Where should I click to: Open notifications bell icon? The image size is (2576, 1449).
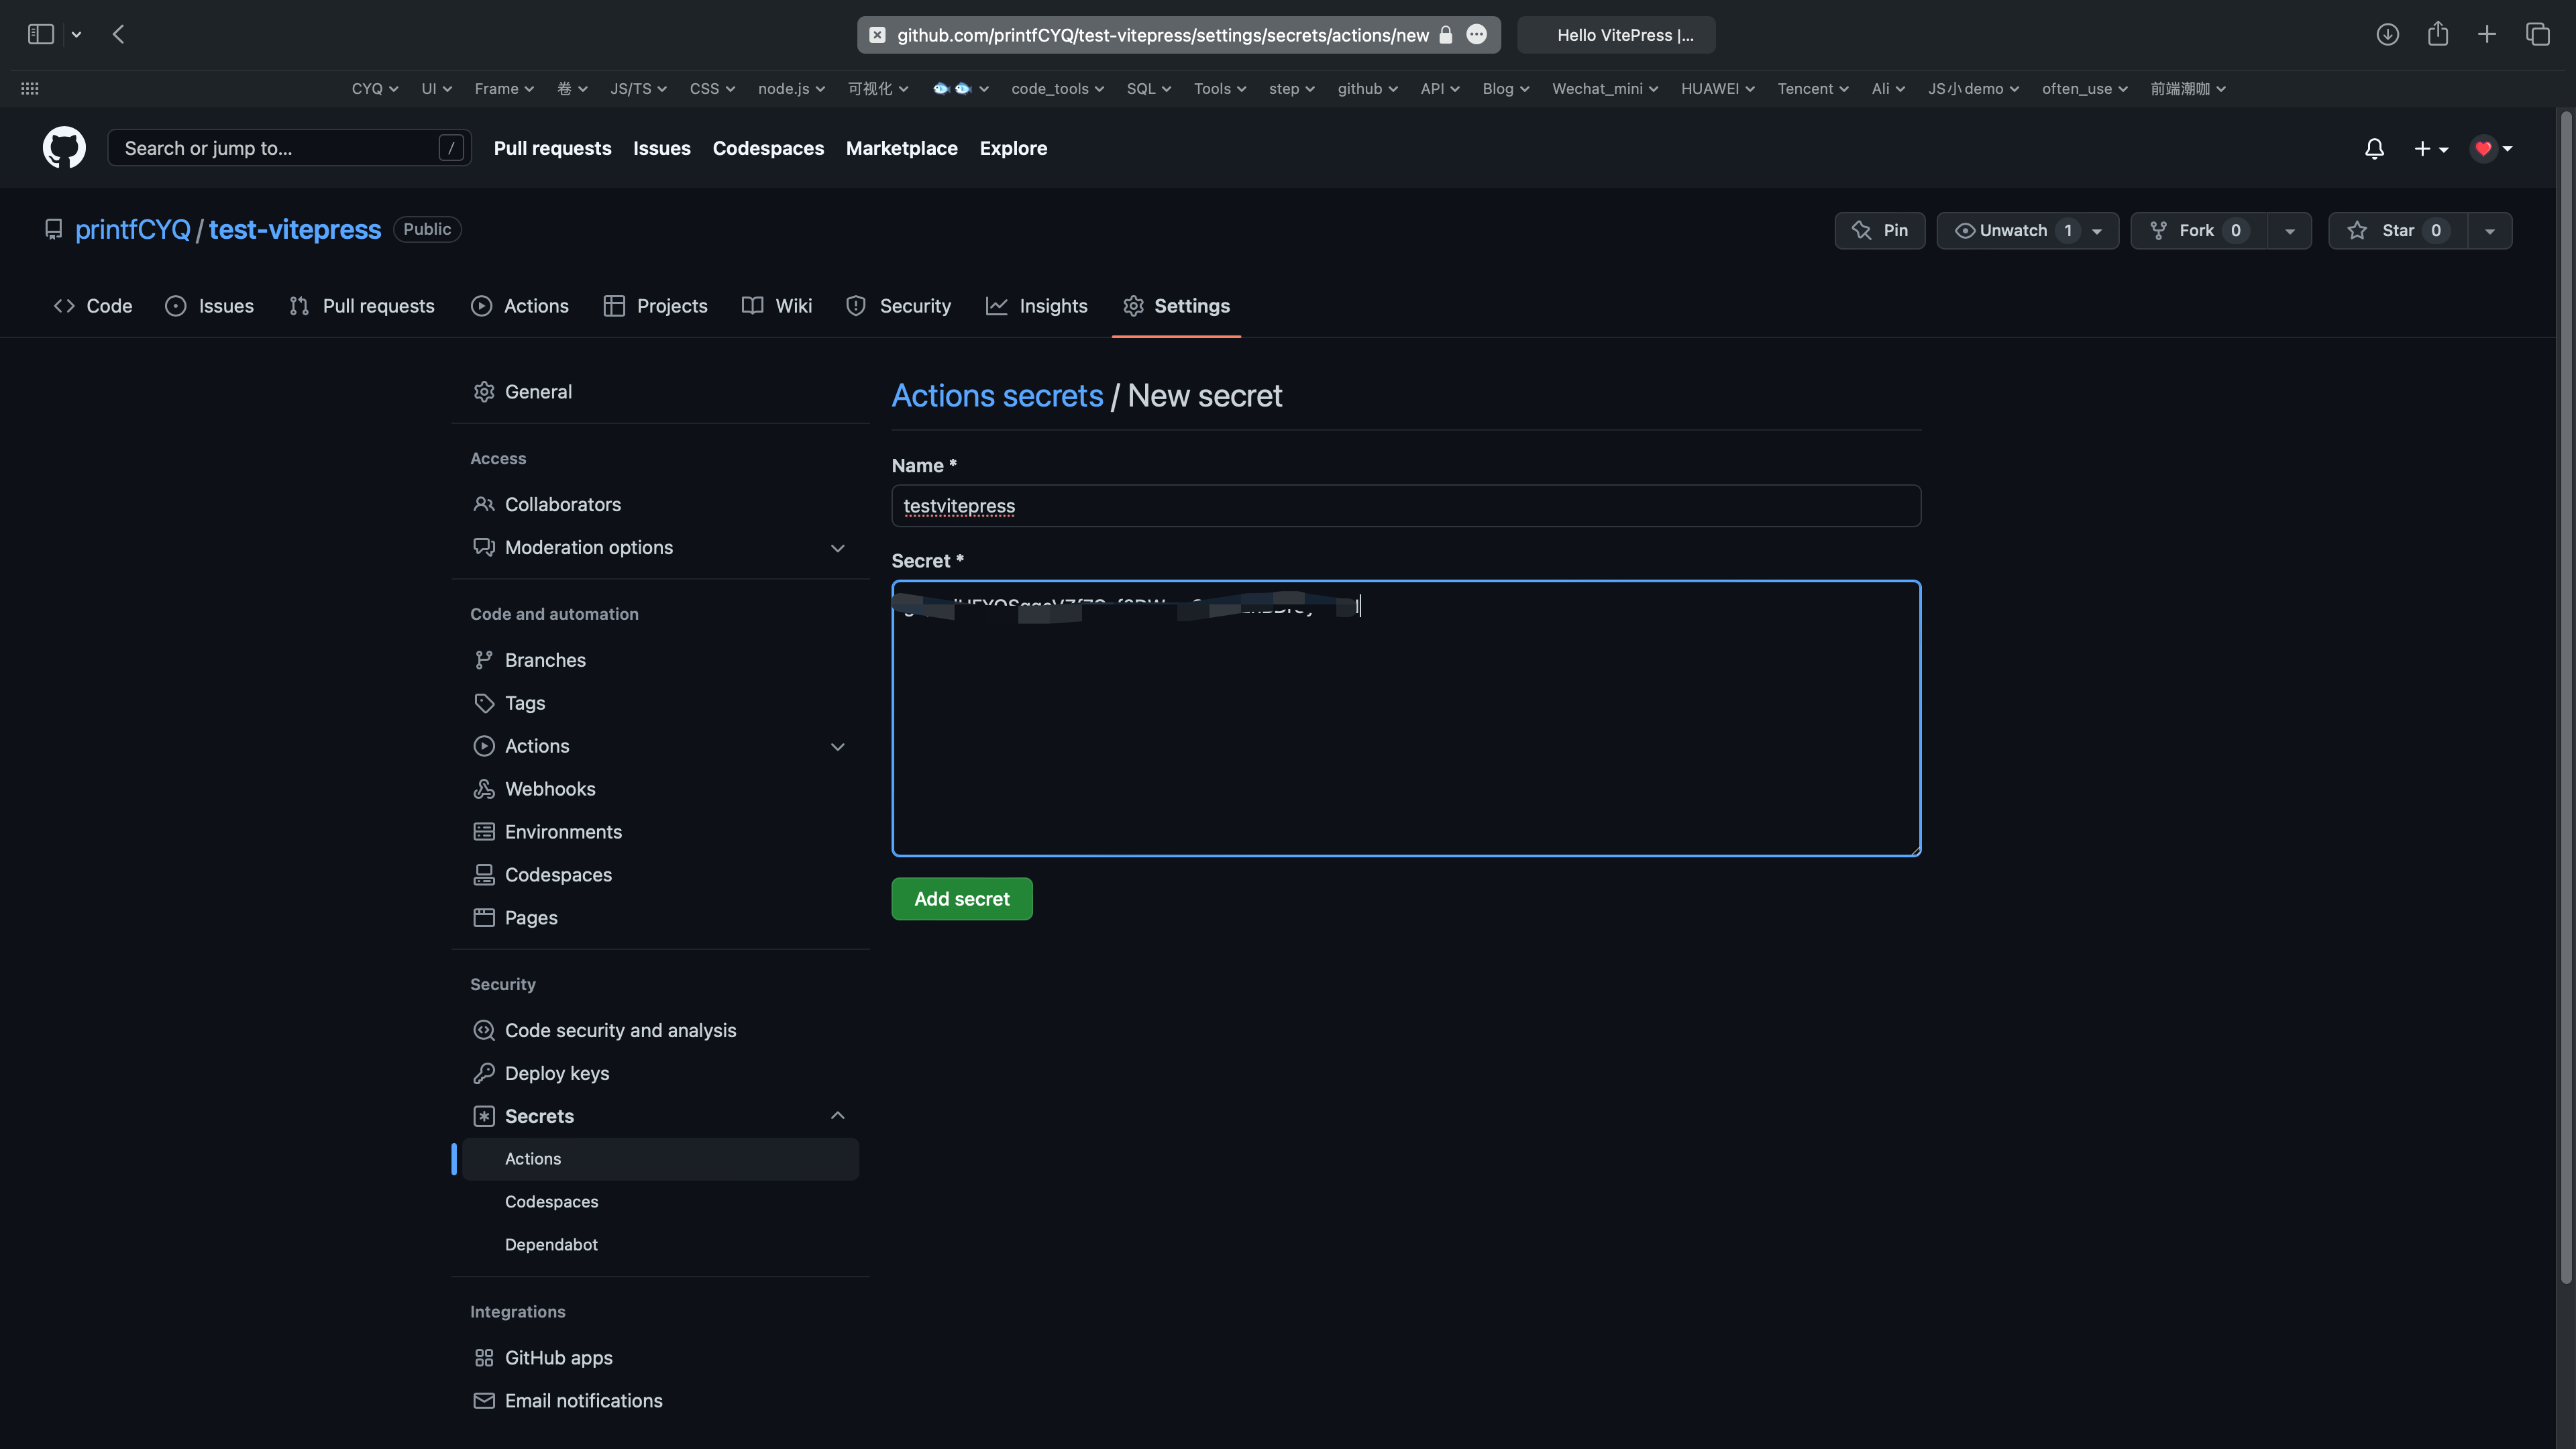[2374, 149]
